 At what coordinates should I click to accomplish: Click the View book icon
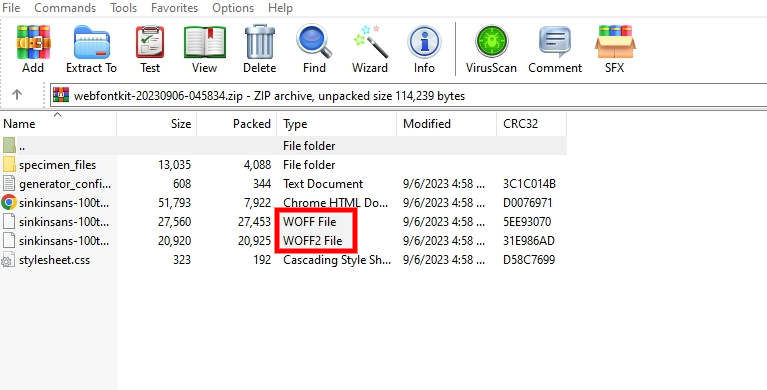204,49
